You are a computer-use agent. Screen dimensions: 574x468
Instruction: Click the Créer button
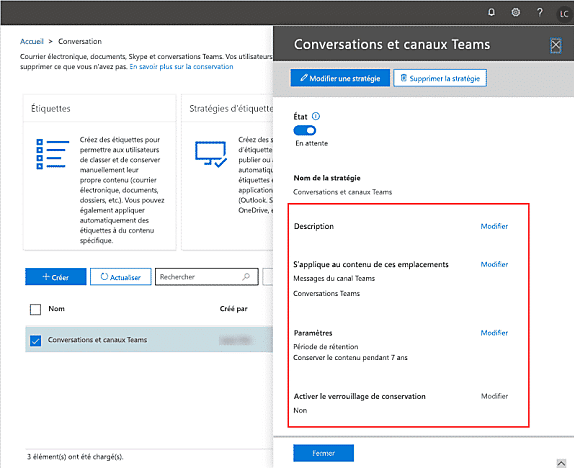click(x=56, y=277)
